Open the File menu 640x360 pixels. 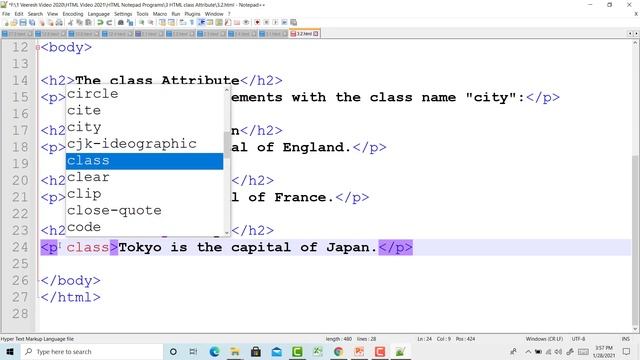point(6,14)
